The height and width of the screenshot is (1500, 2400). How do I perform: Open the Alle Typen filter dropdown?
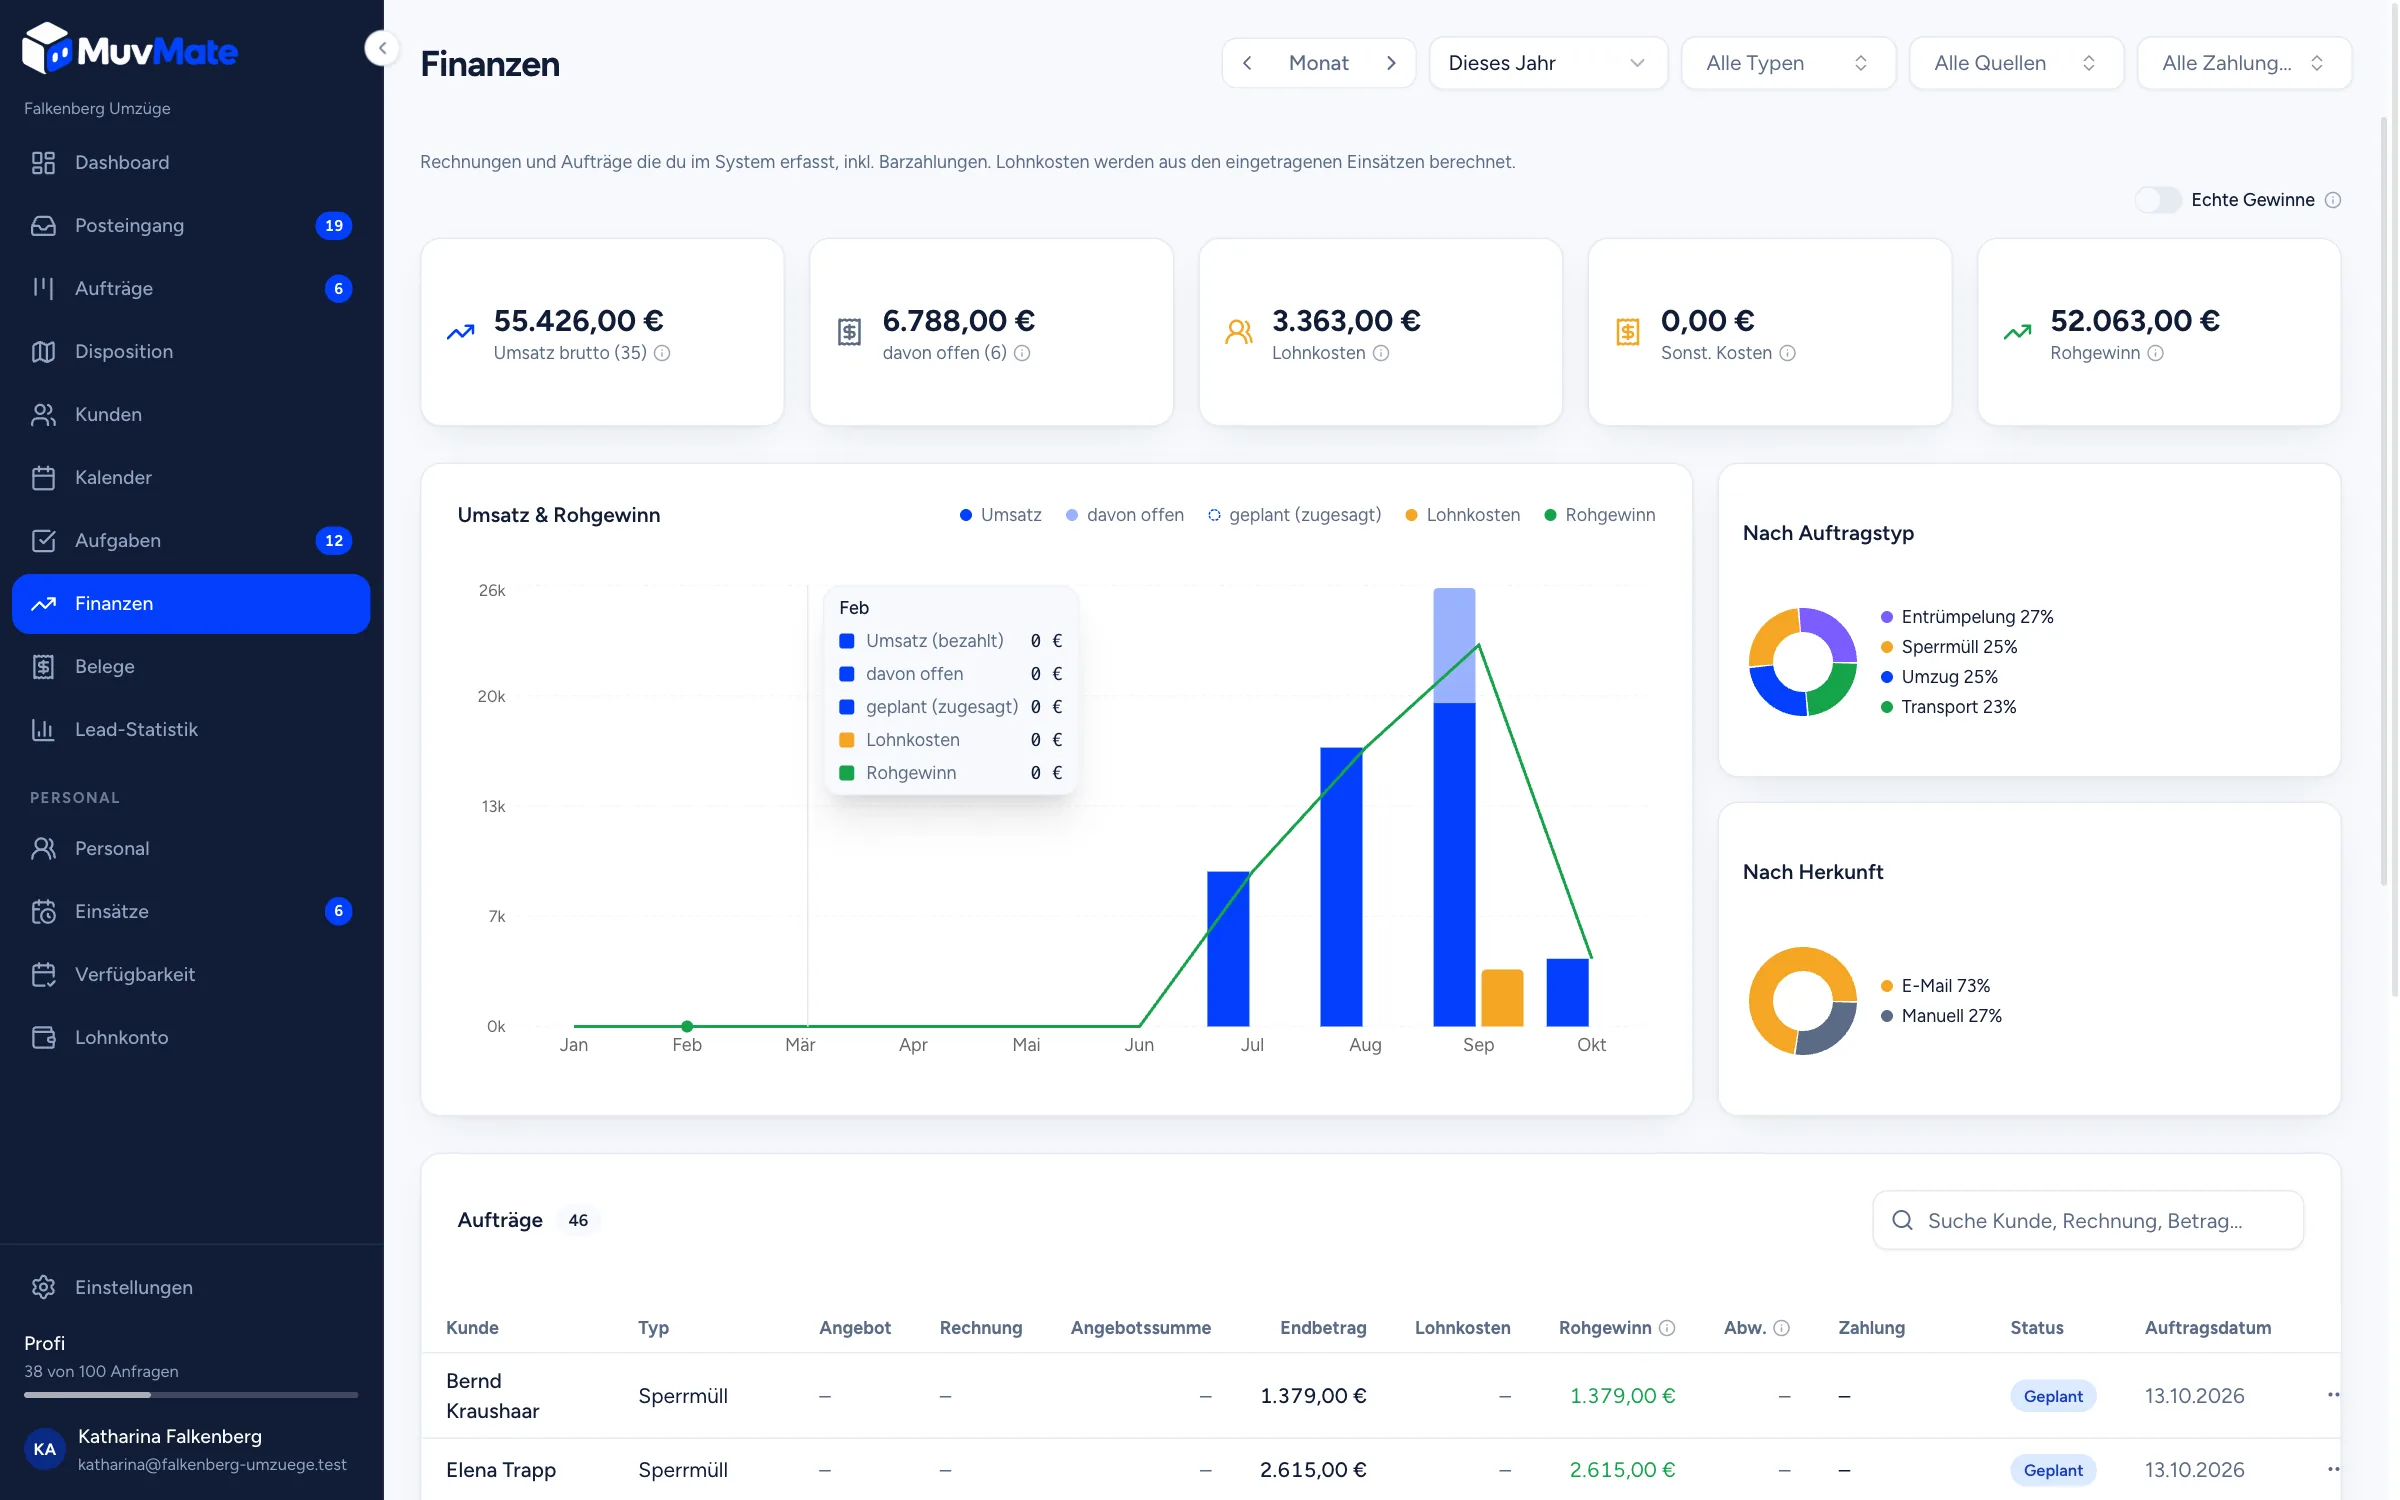click(x=1788, y=63)
